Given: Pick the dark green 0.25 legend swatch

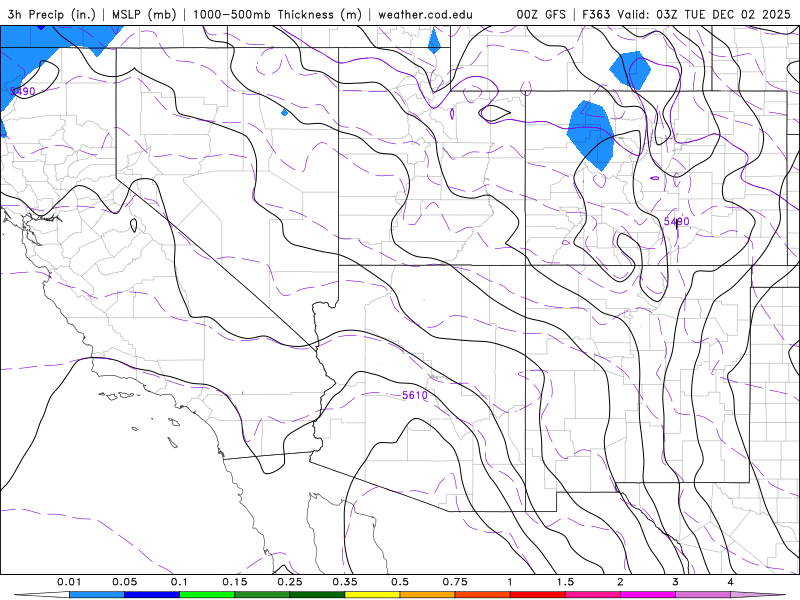Looking at the screenshot, I should tap(317, 595).
